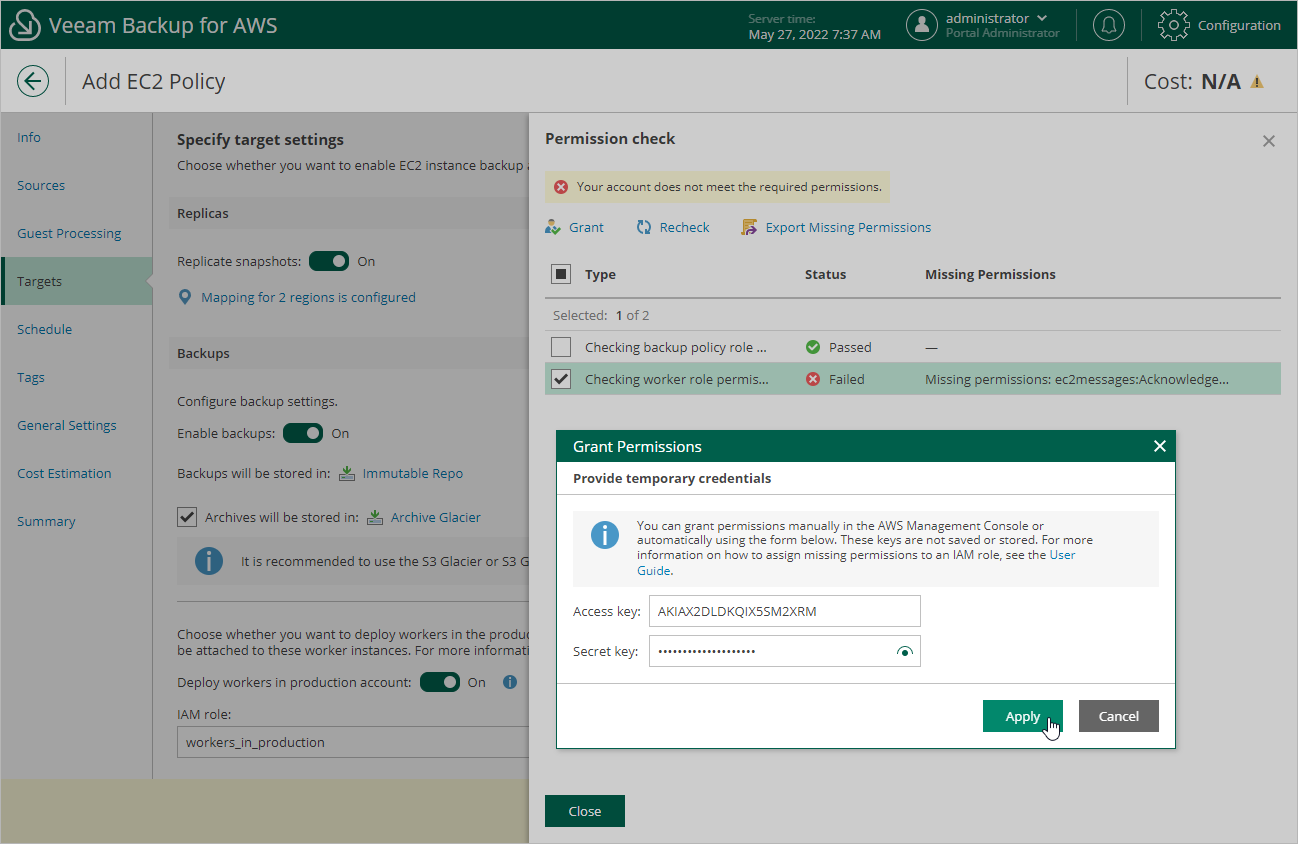Cancel the Grant Permissions dialog
Image resolution: width=1298 pixels, height=844 pixels.
(x=1119, y=716)
